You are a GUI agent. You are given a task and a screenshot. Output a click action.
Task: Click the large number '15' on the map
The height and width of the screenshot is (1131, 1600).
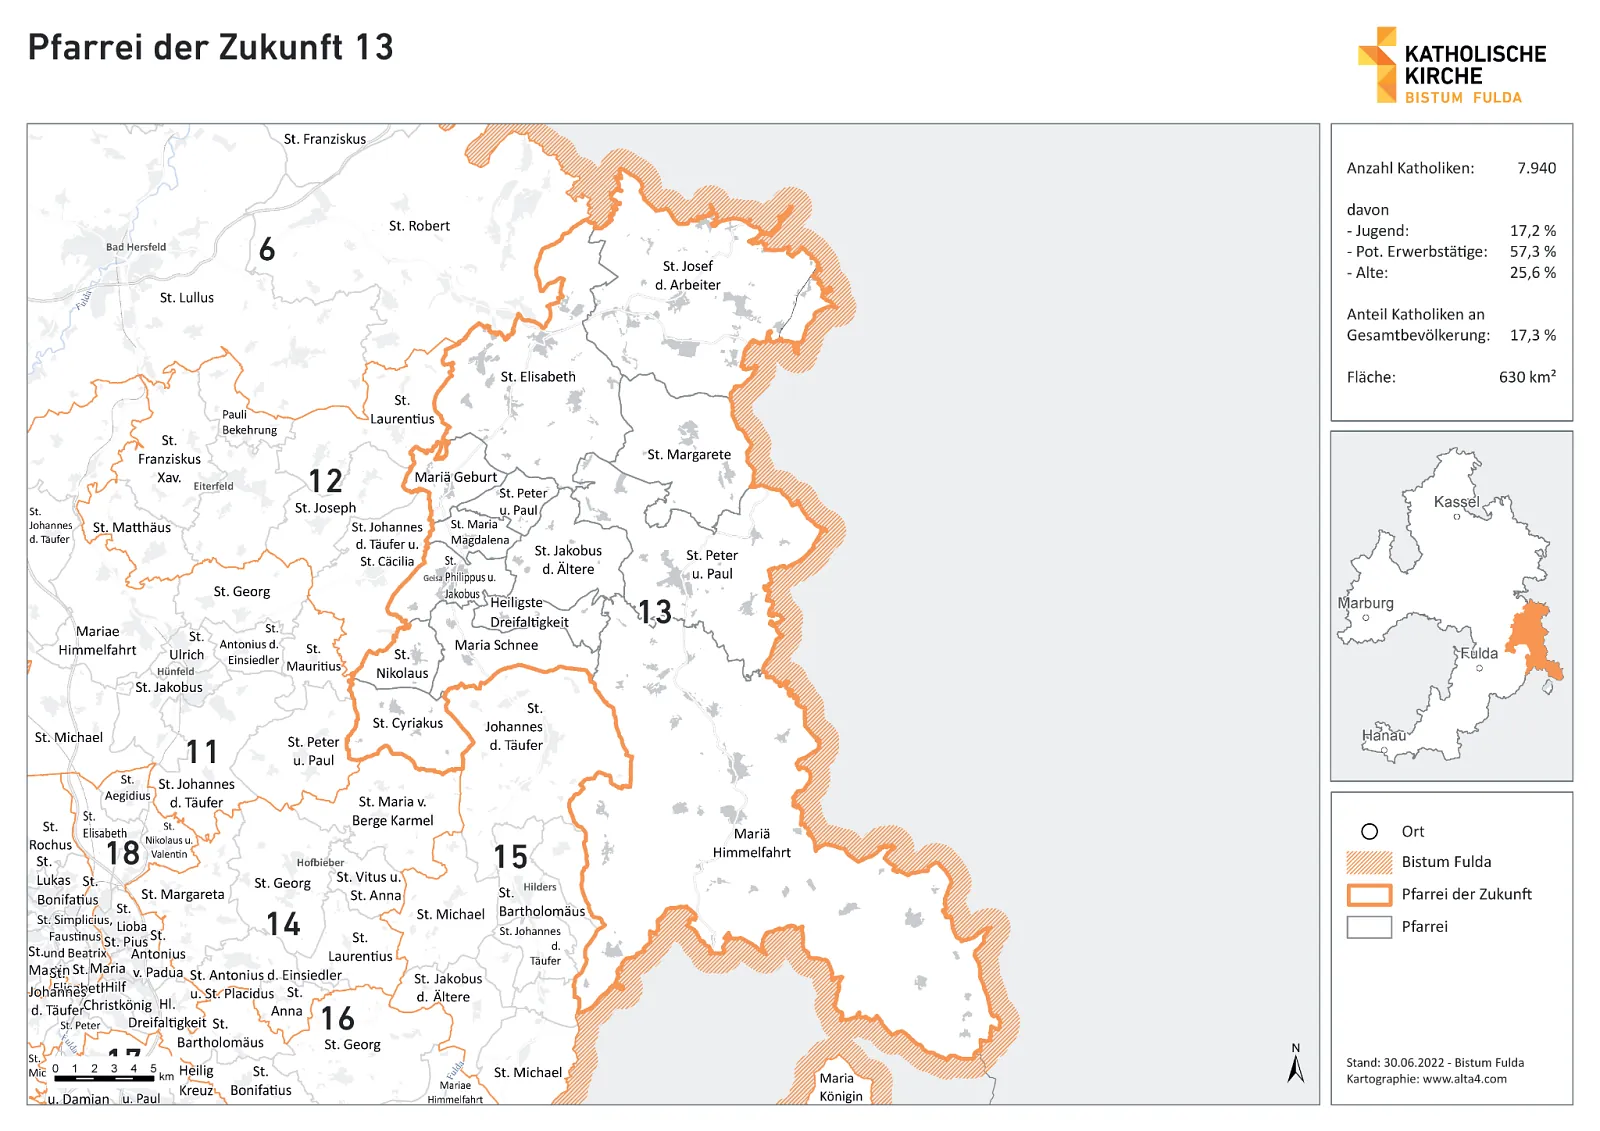(510, 857)
